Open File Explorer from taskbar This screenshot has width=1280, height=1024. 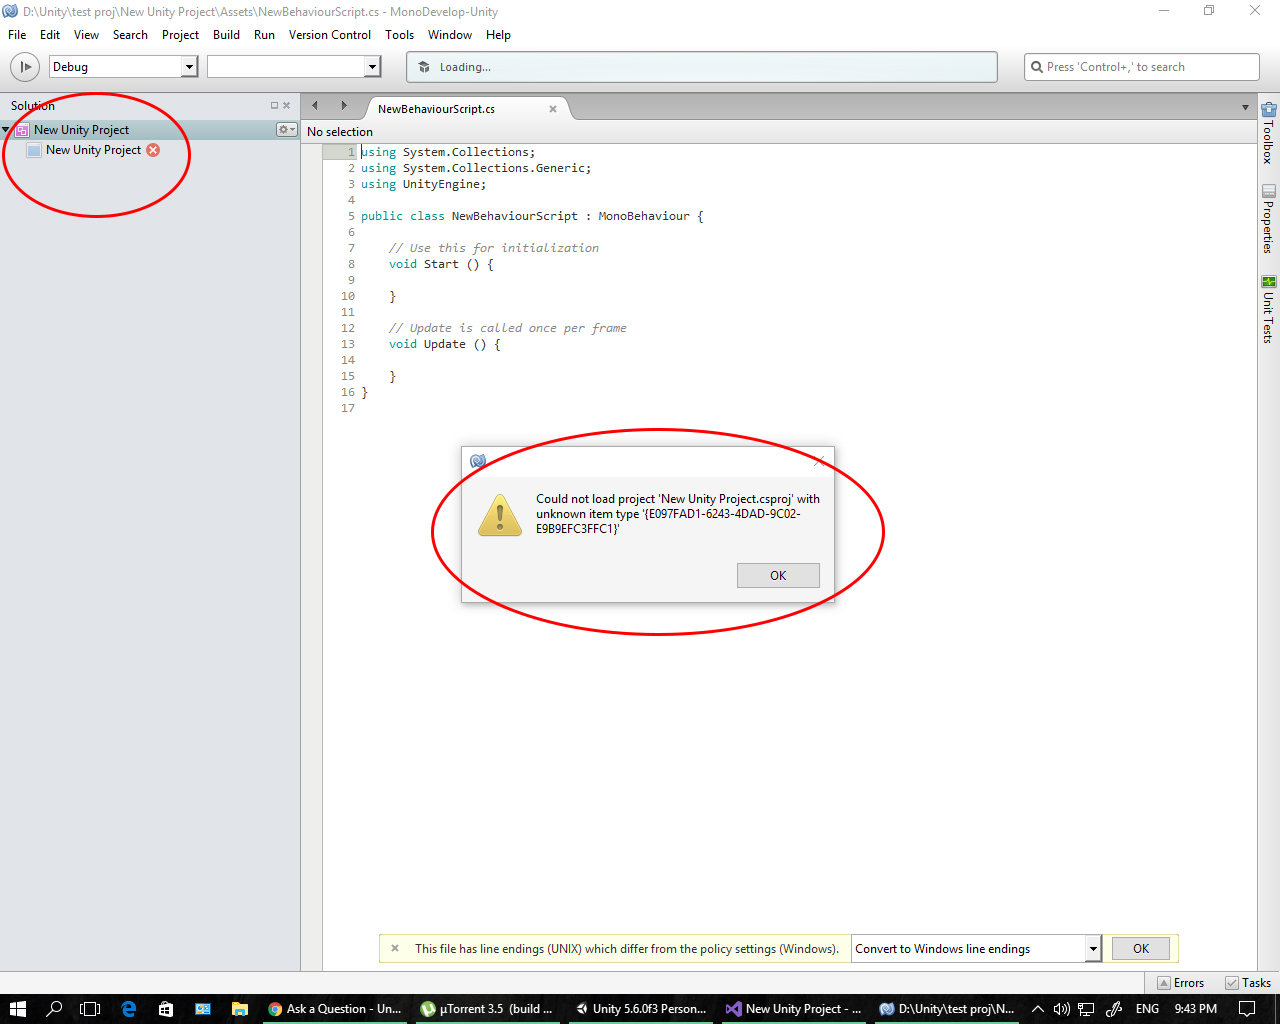pyautogui.click(x=240, y=1009)
